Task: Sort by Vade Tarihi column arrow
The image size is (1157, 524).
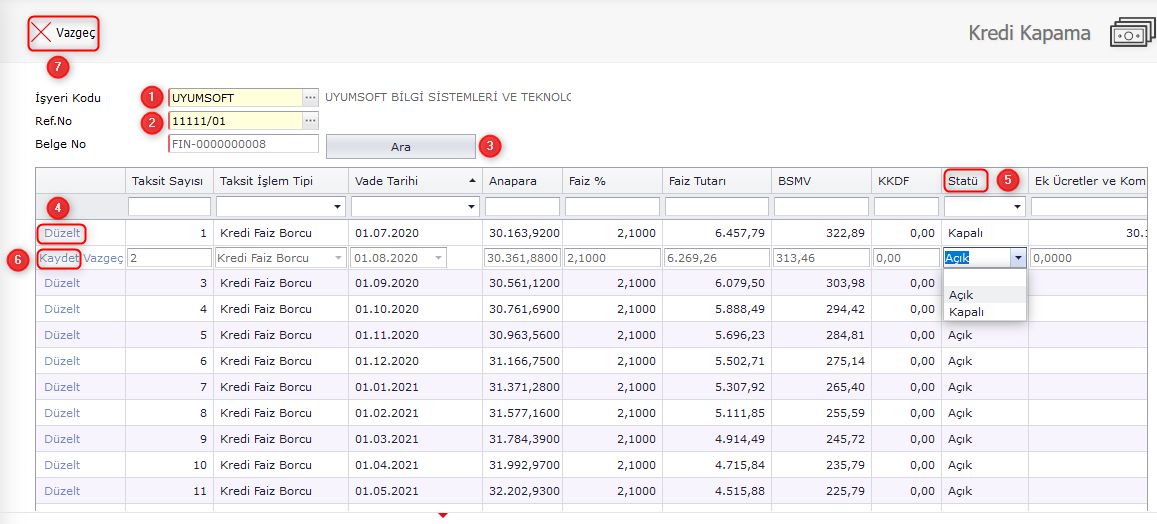Action: point(472,181)
